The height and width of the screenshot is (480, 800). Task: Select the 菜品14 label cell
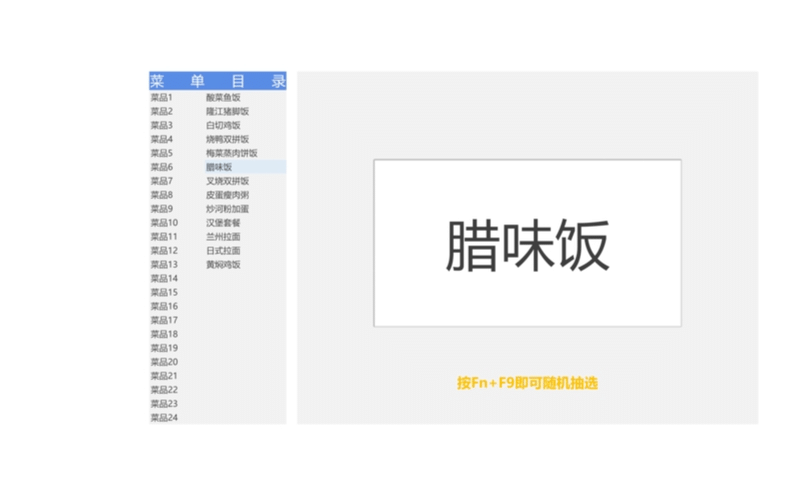click(164, 279)
